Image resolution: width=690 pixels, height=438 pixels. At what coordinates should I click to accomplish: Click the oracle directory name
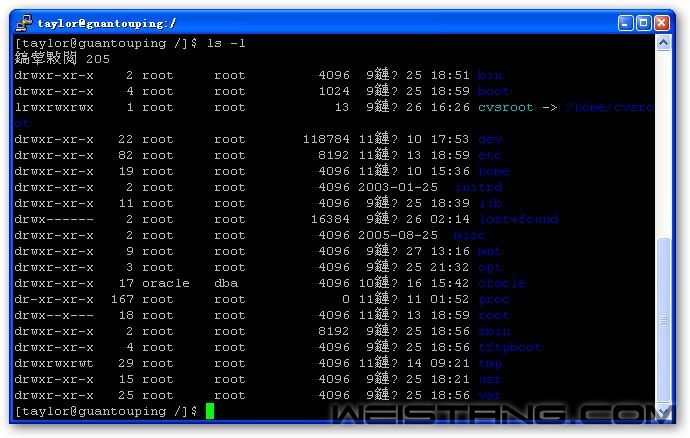pyautogui.click(x=501, y=283)
